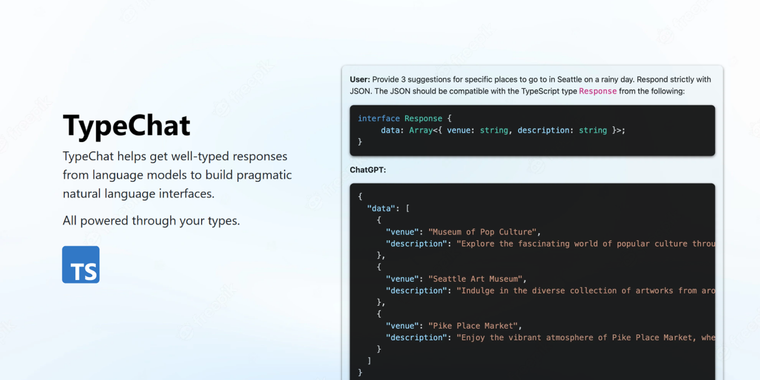Click the description starting 'Indulge in the diverse'
Viewport: 760px width, 380px height.
(x=586, y=291)
